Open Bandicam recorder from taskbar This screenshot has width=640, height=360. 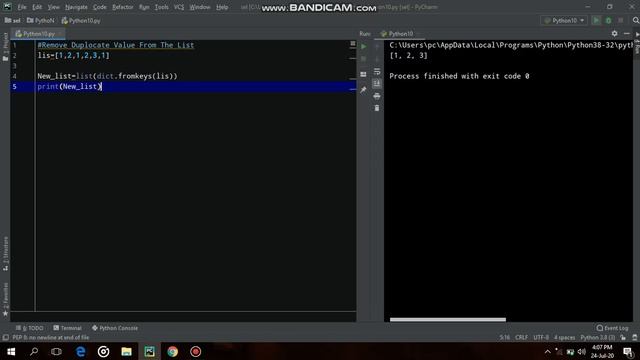pyautogui.click(x=196, y=351)
